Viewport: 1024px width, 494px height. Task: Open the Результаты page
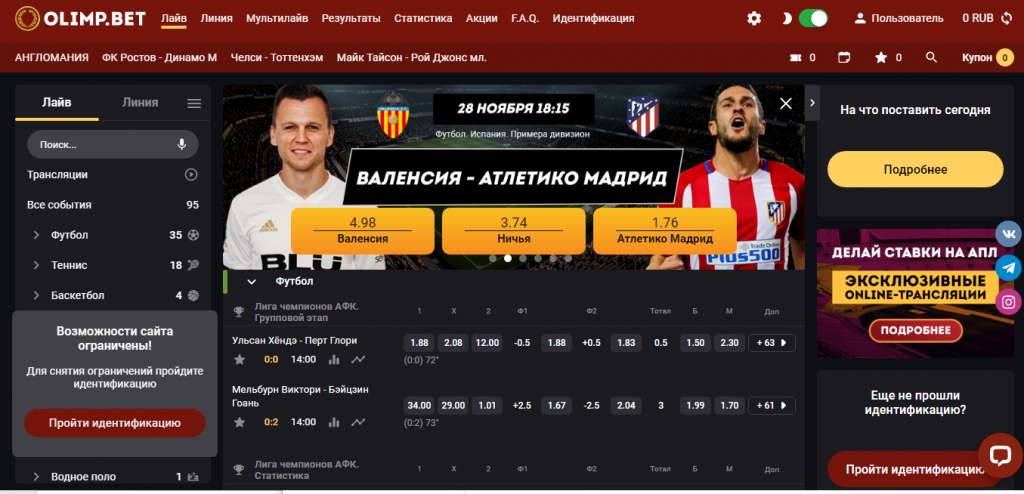(351, 18)
